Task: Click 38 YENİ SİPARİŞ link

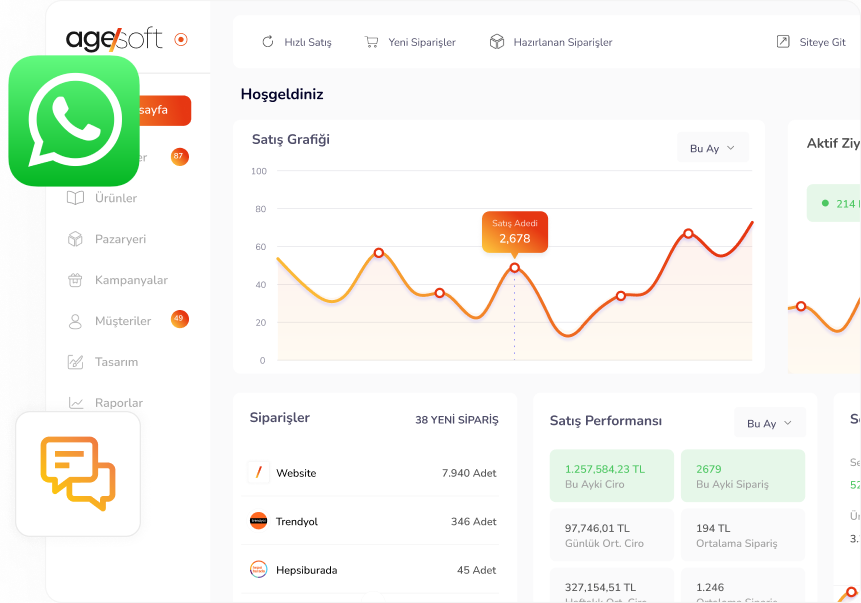Action: (457, 420)
